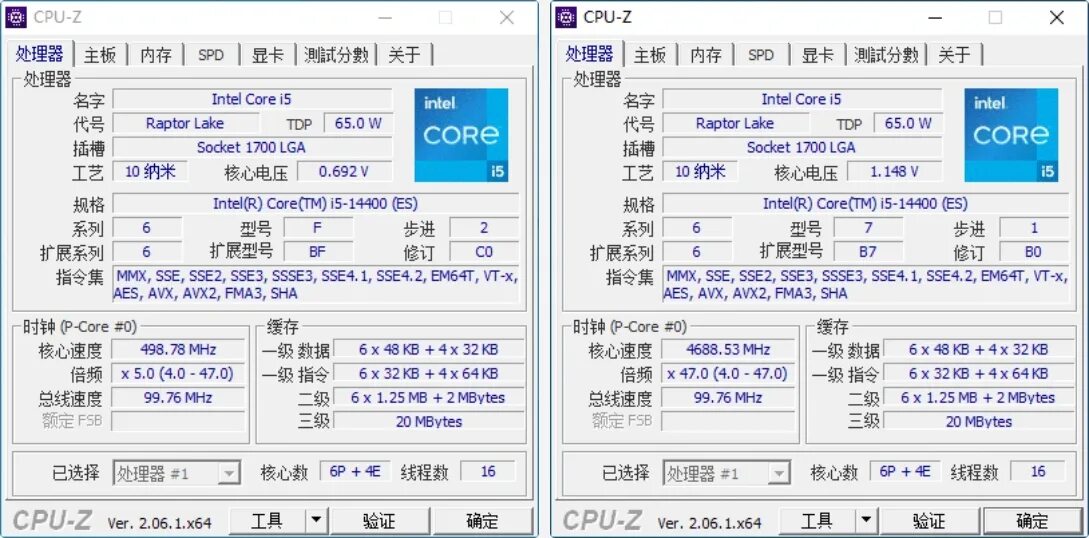
Task: Click model value F in left window
Action: 317,228
